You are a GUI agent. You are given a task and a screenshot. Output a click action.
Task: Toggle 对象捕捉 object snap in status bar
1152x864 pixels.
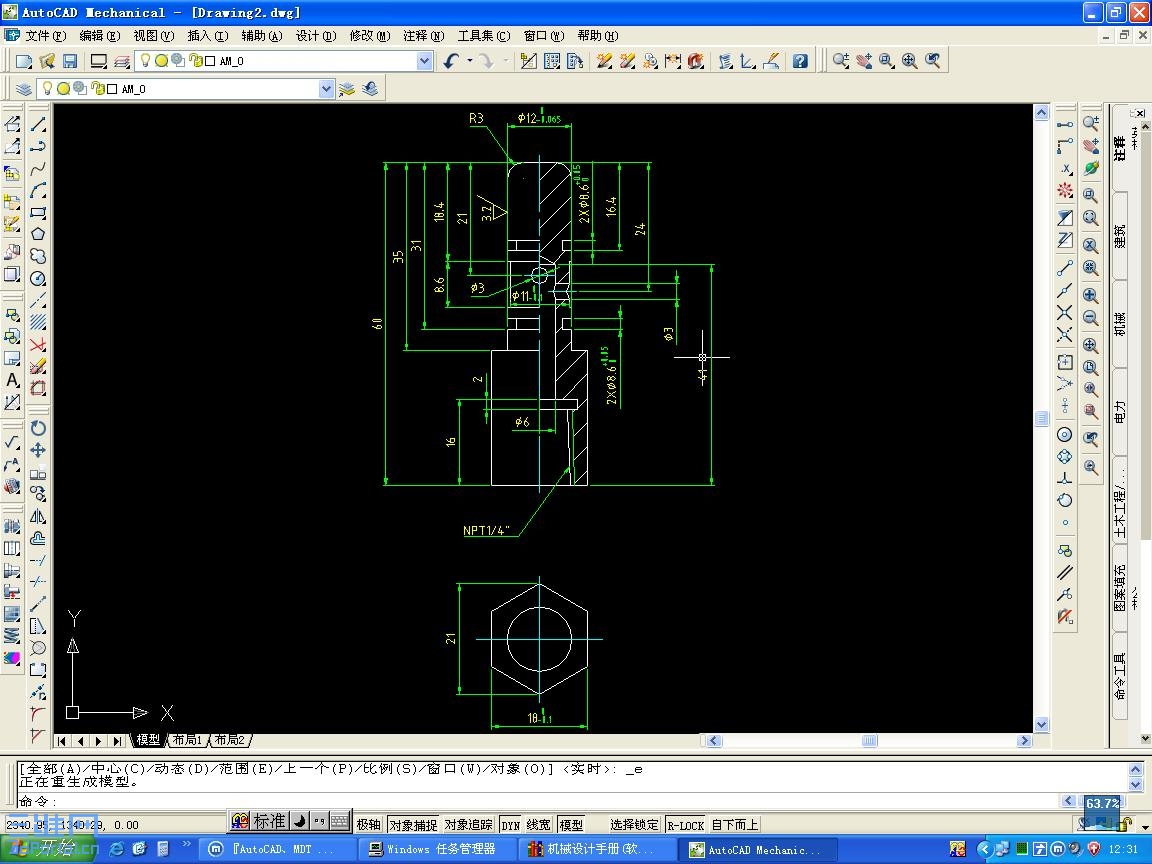(413, 825)
